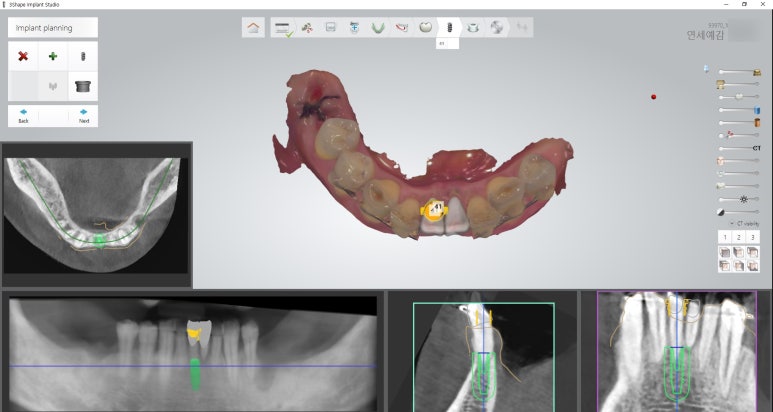Select the sleeve tool in Implant planning panel
This screenshot has width=773, height=412.
point(83,87)
